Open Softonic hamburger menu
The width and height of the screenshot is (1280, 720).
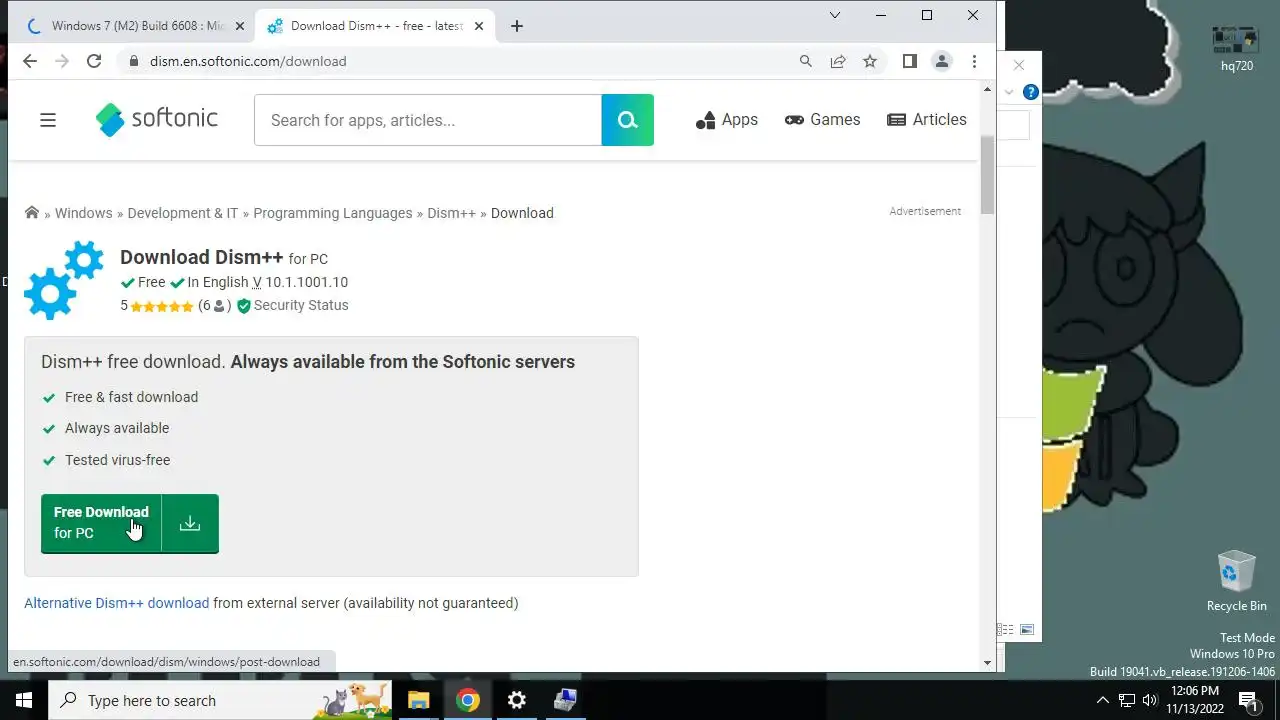[48, 120]
